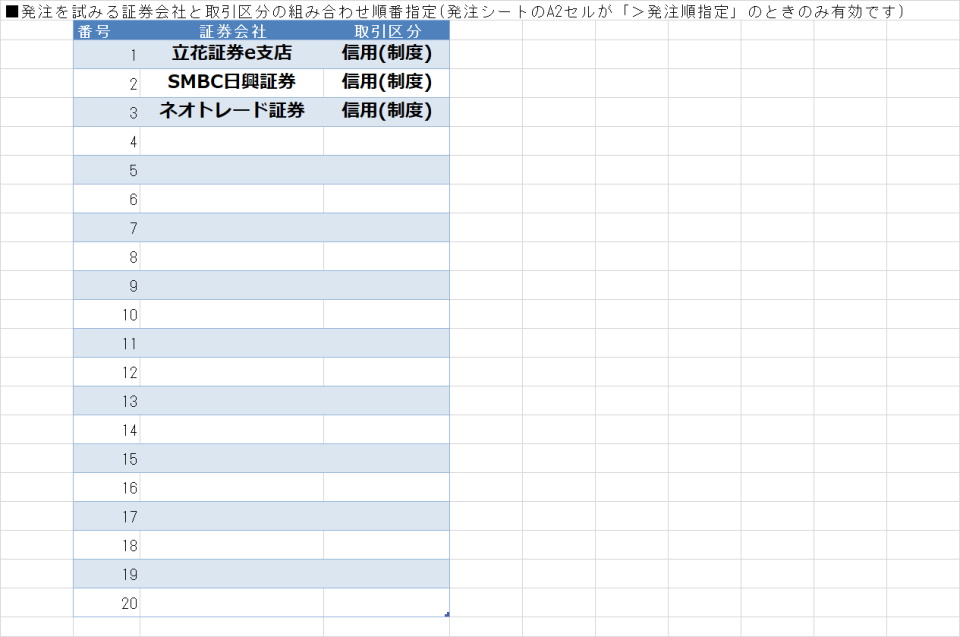Click the number 4 cell

pyautogui.click(x=107, y=141)
